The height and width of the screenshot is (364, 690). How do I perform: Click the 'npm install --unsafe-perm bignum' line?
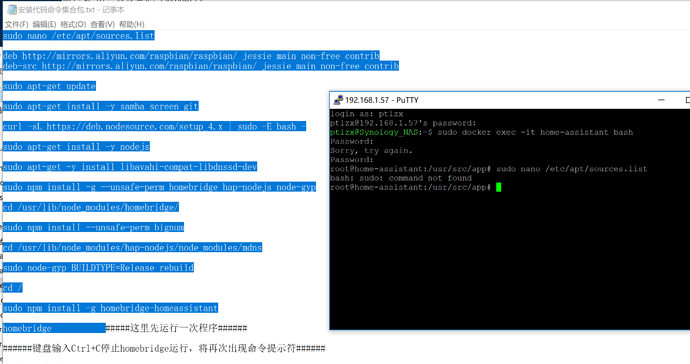click(x=93, y=228)
